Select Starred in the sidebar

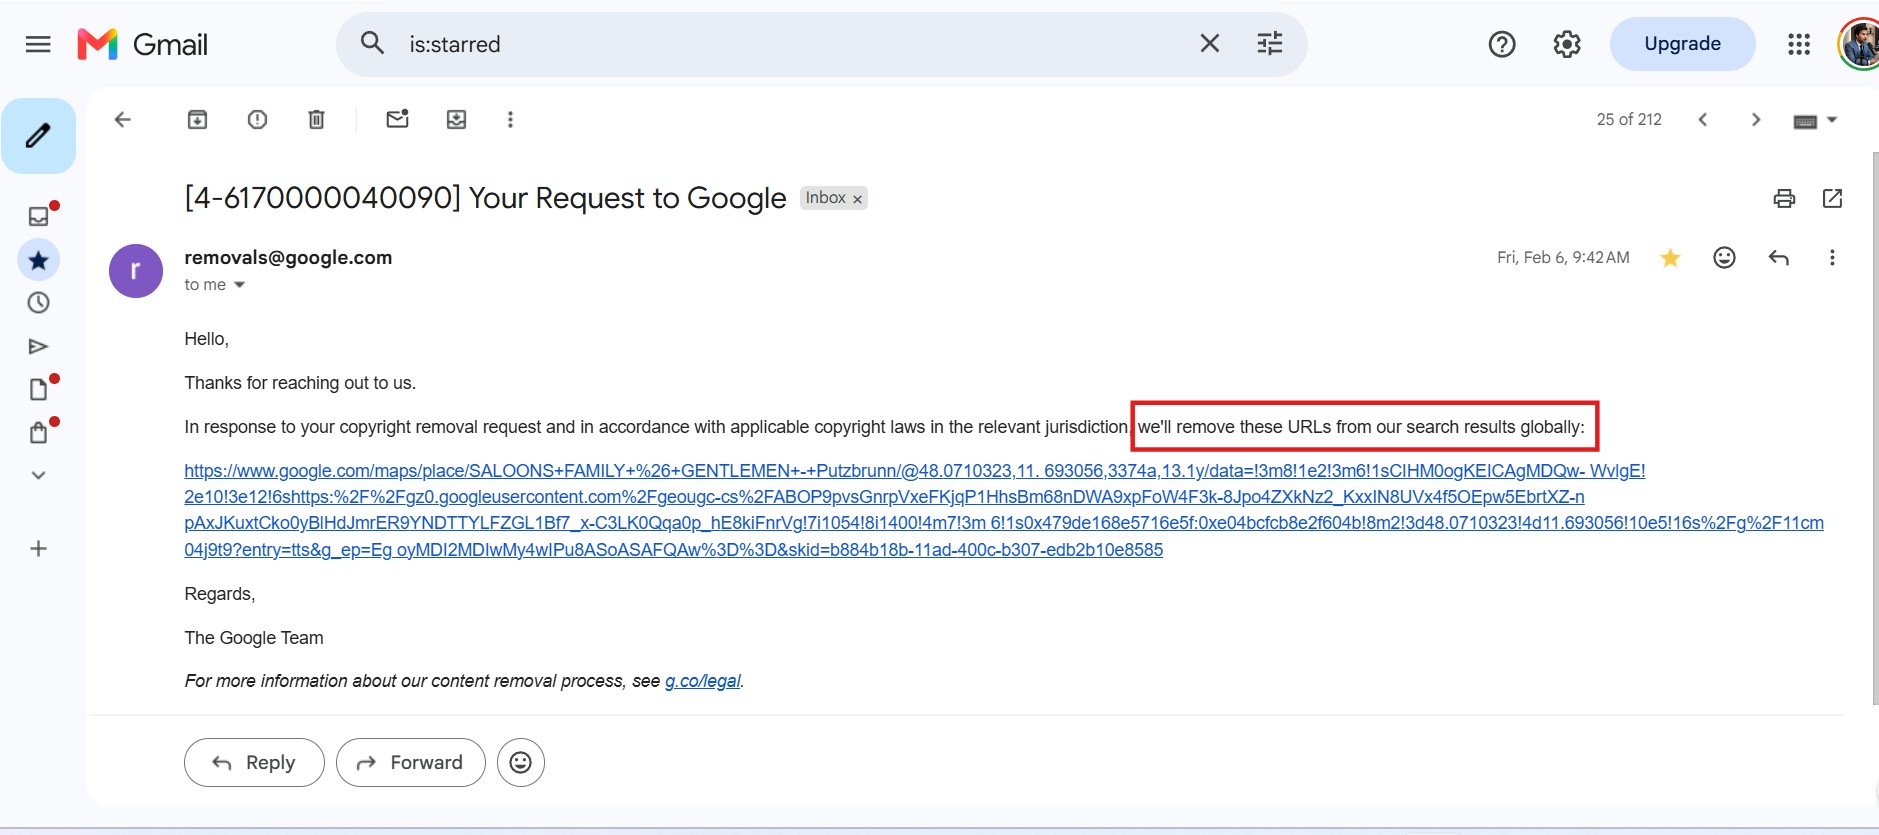38,260
